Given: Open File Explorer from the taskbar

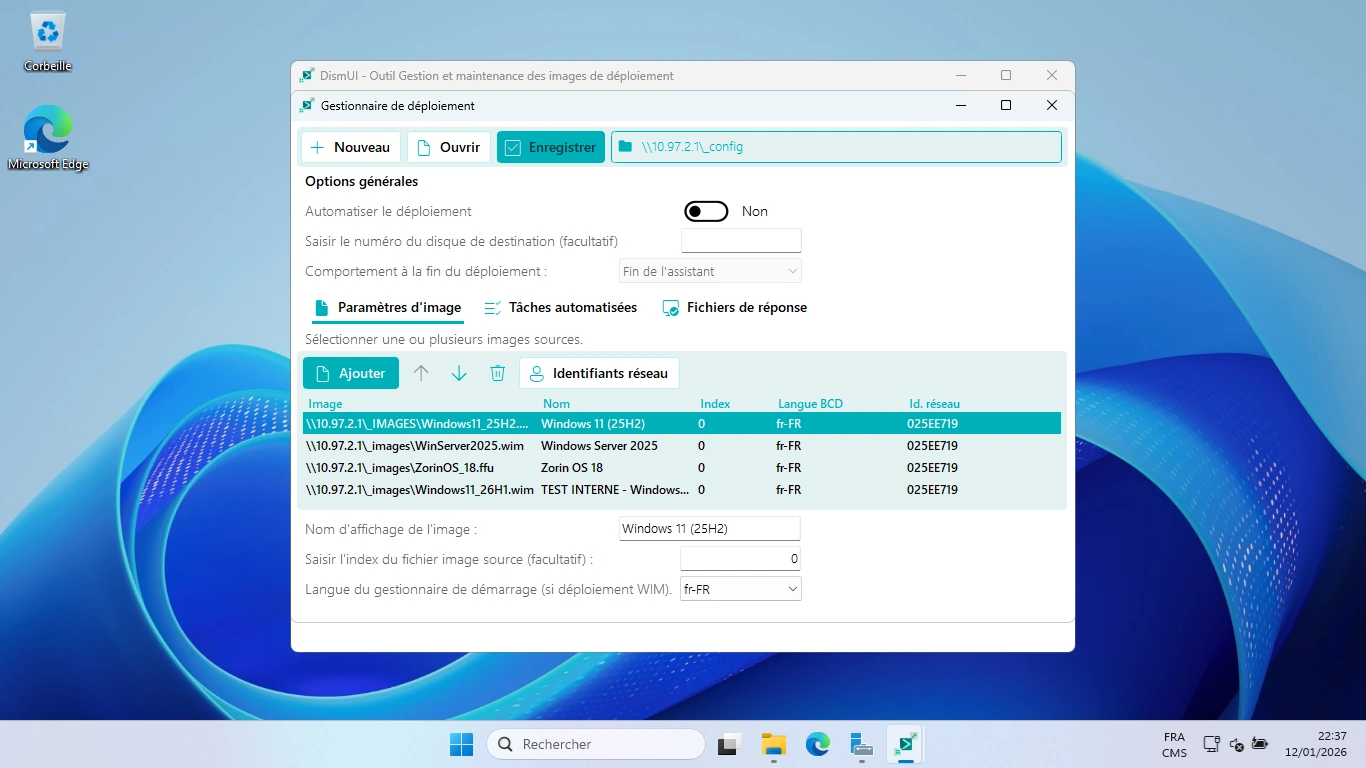Looking at the screenshot, I should (x=773, y=744).
